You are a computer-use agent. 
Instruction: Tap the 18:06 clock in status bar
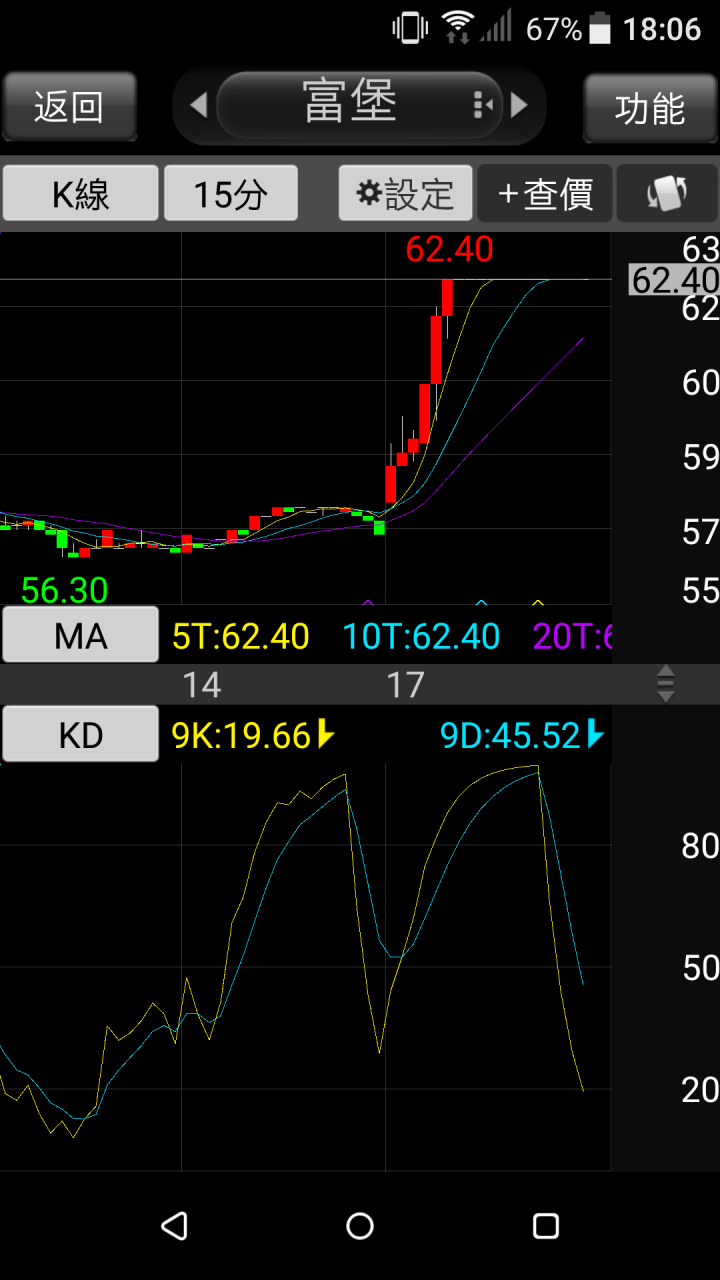pyautogui.click(x=662, y=29)
